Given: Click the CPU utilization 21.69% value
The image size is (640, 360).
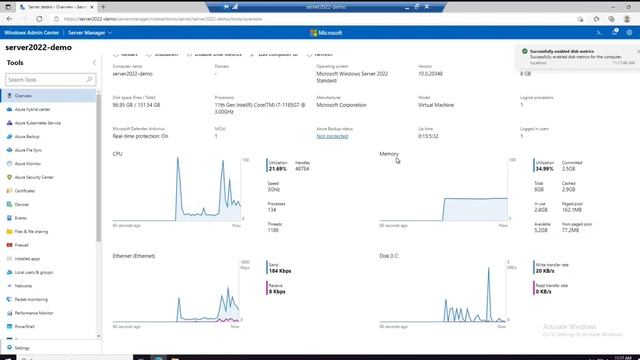Looking at the screenshot, I should tap(278, 169).
